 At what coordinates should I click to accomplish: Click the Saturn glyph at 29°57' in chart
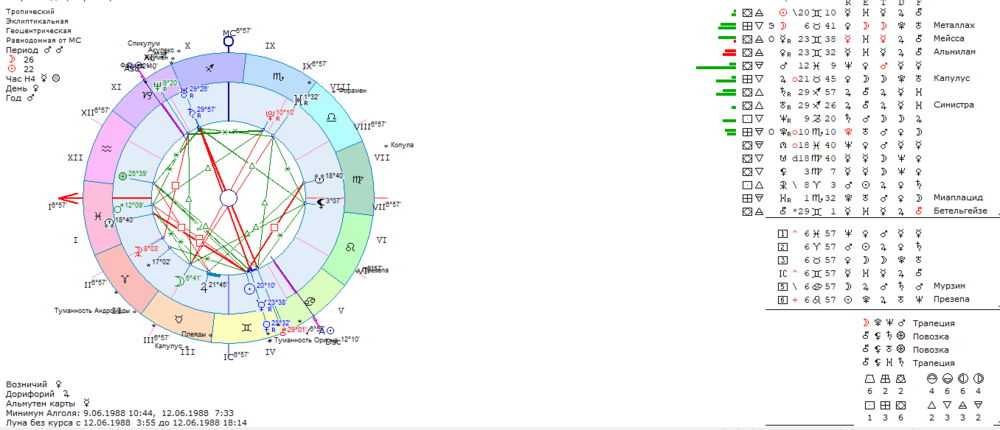click(191, 112)
